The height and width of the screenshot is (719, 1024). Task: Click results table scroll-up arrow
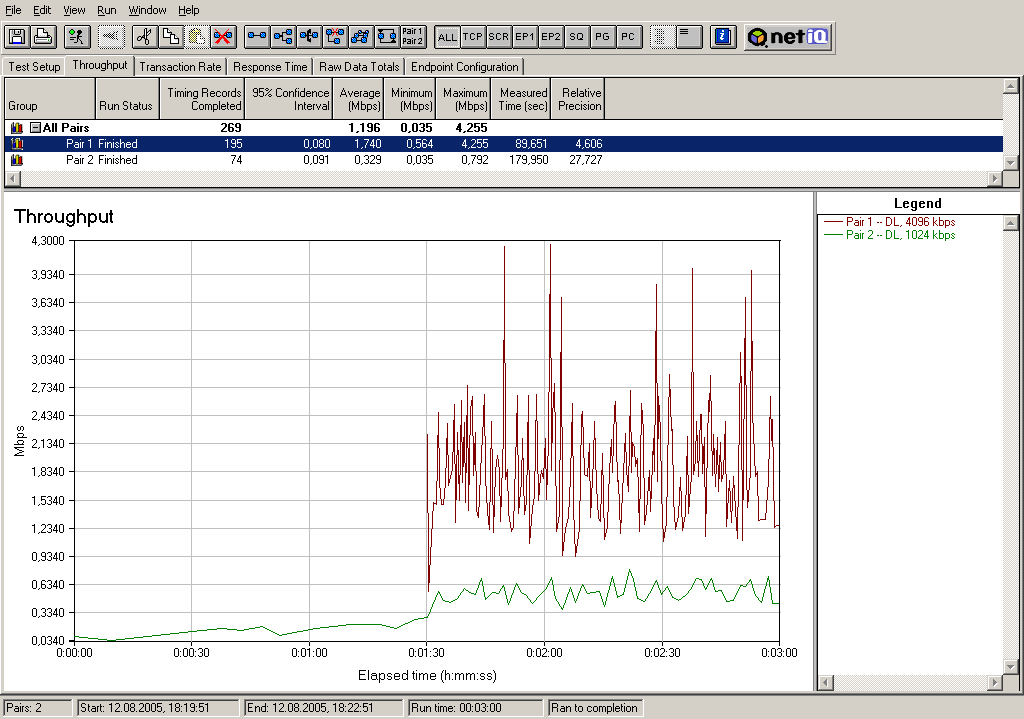pyautogui.click(x=1010, y=86)
